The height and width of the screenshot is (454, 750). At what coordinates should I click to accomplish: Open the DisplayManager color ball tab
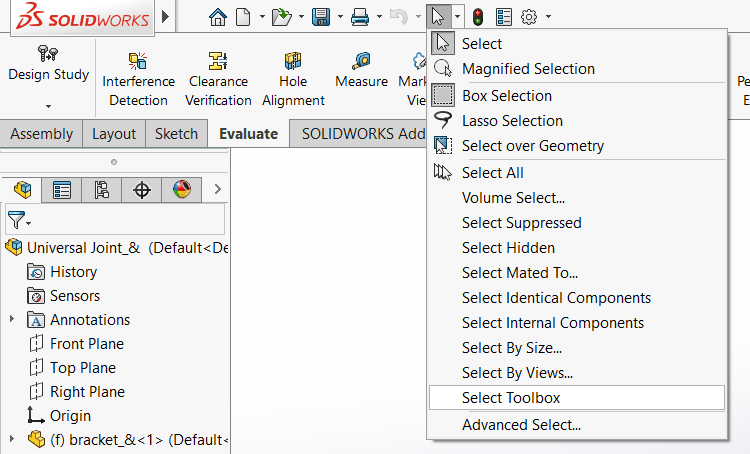[181, 190]
